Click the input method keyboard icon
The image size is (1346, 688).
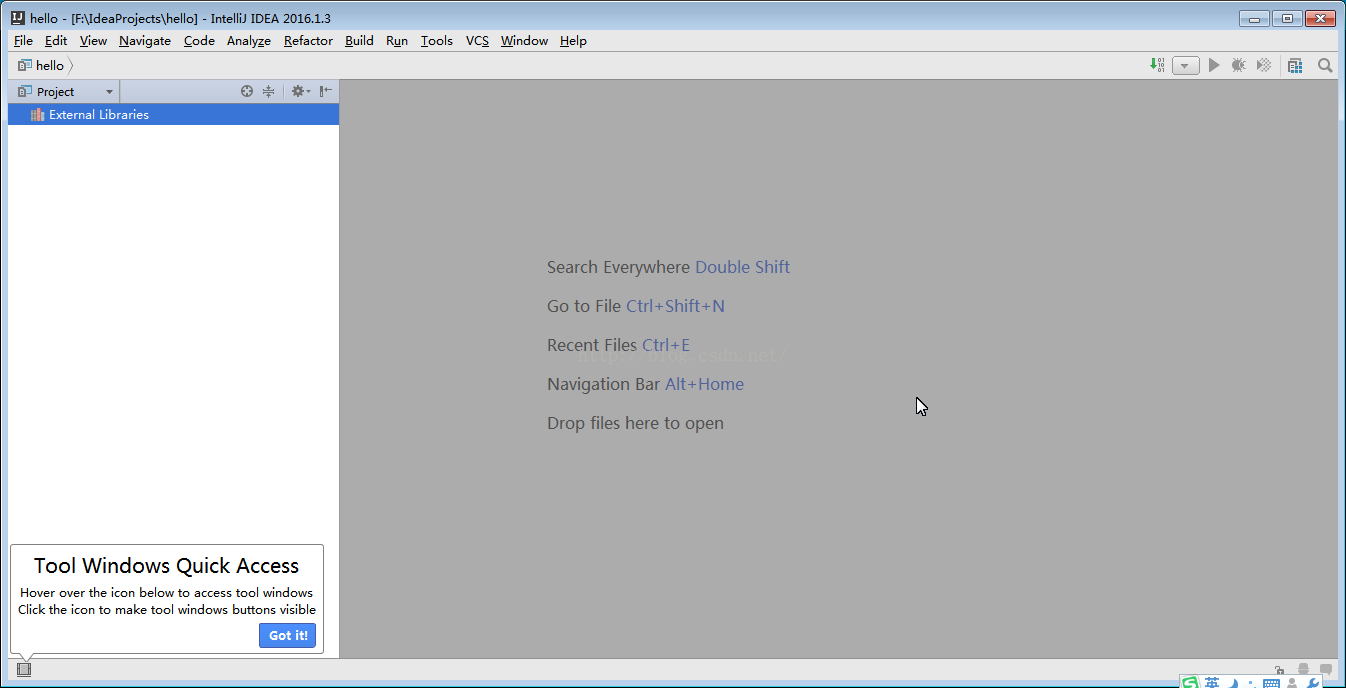click(1271, 684)
